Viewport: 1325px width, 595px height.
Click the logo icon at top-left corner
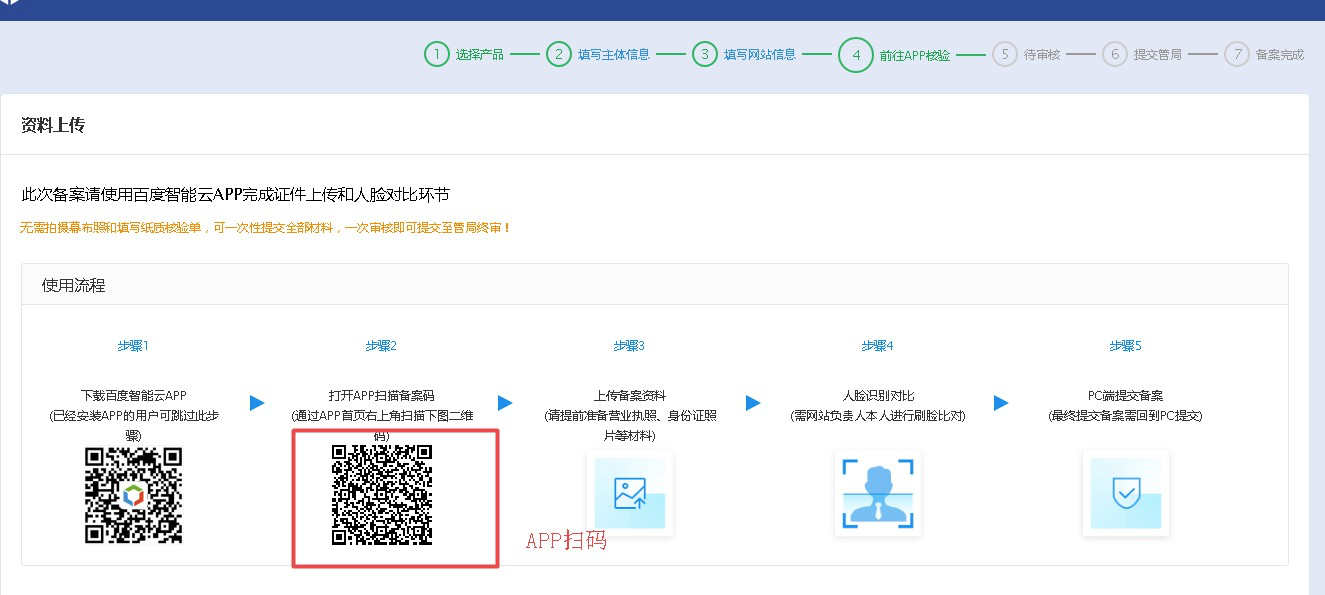[x=10, y=3]
